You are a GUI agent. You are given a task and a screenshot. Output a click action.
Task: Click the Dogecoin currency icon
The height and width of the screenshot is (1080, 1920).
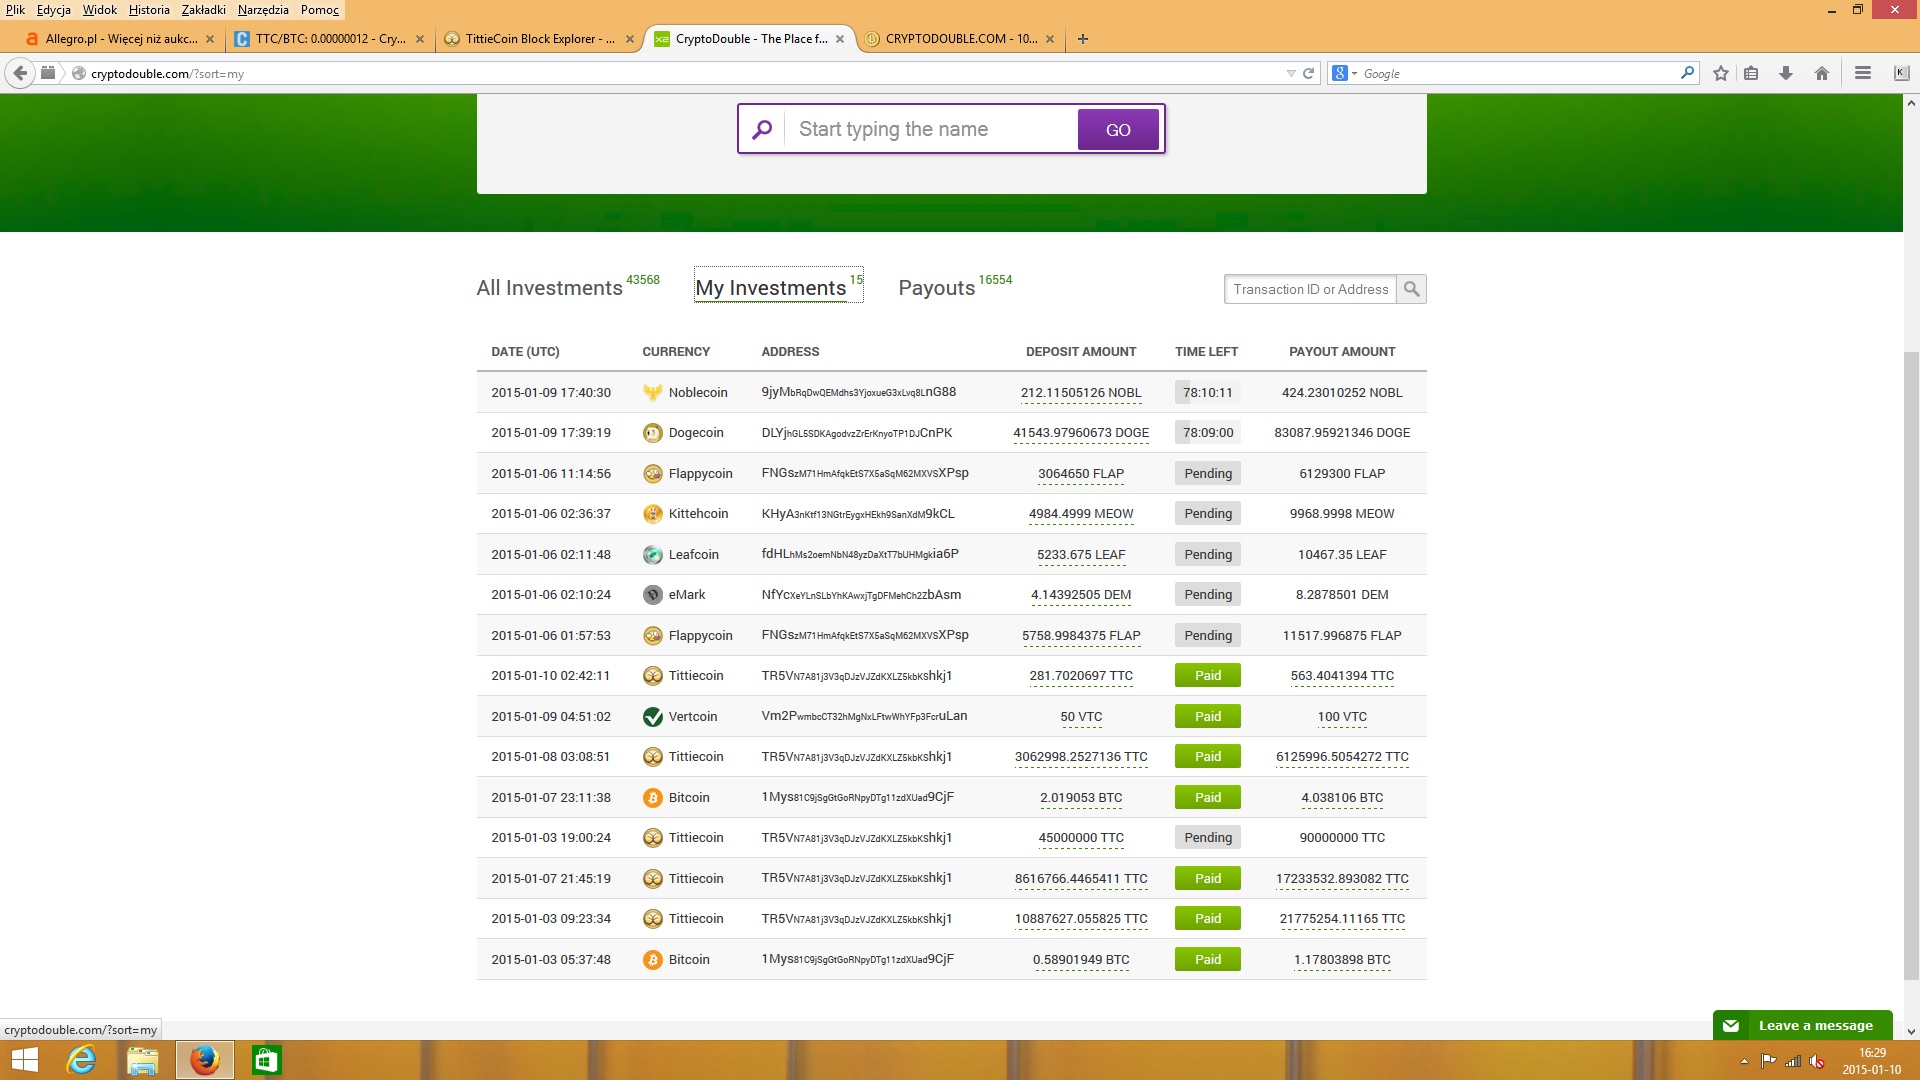tap(653, 433)
